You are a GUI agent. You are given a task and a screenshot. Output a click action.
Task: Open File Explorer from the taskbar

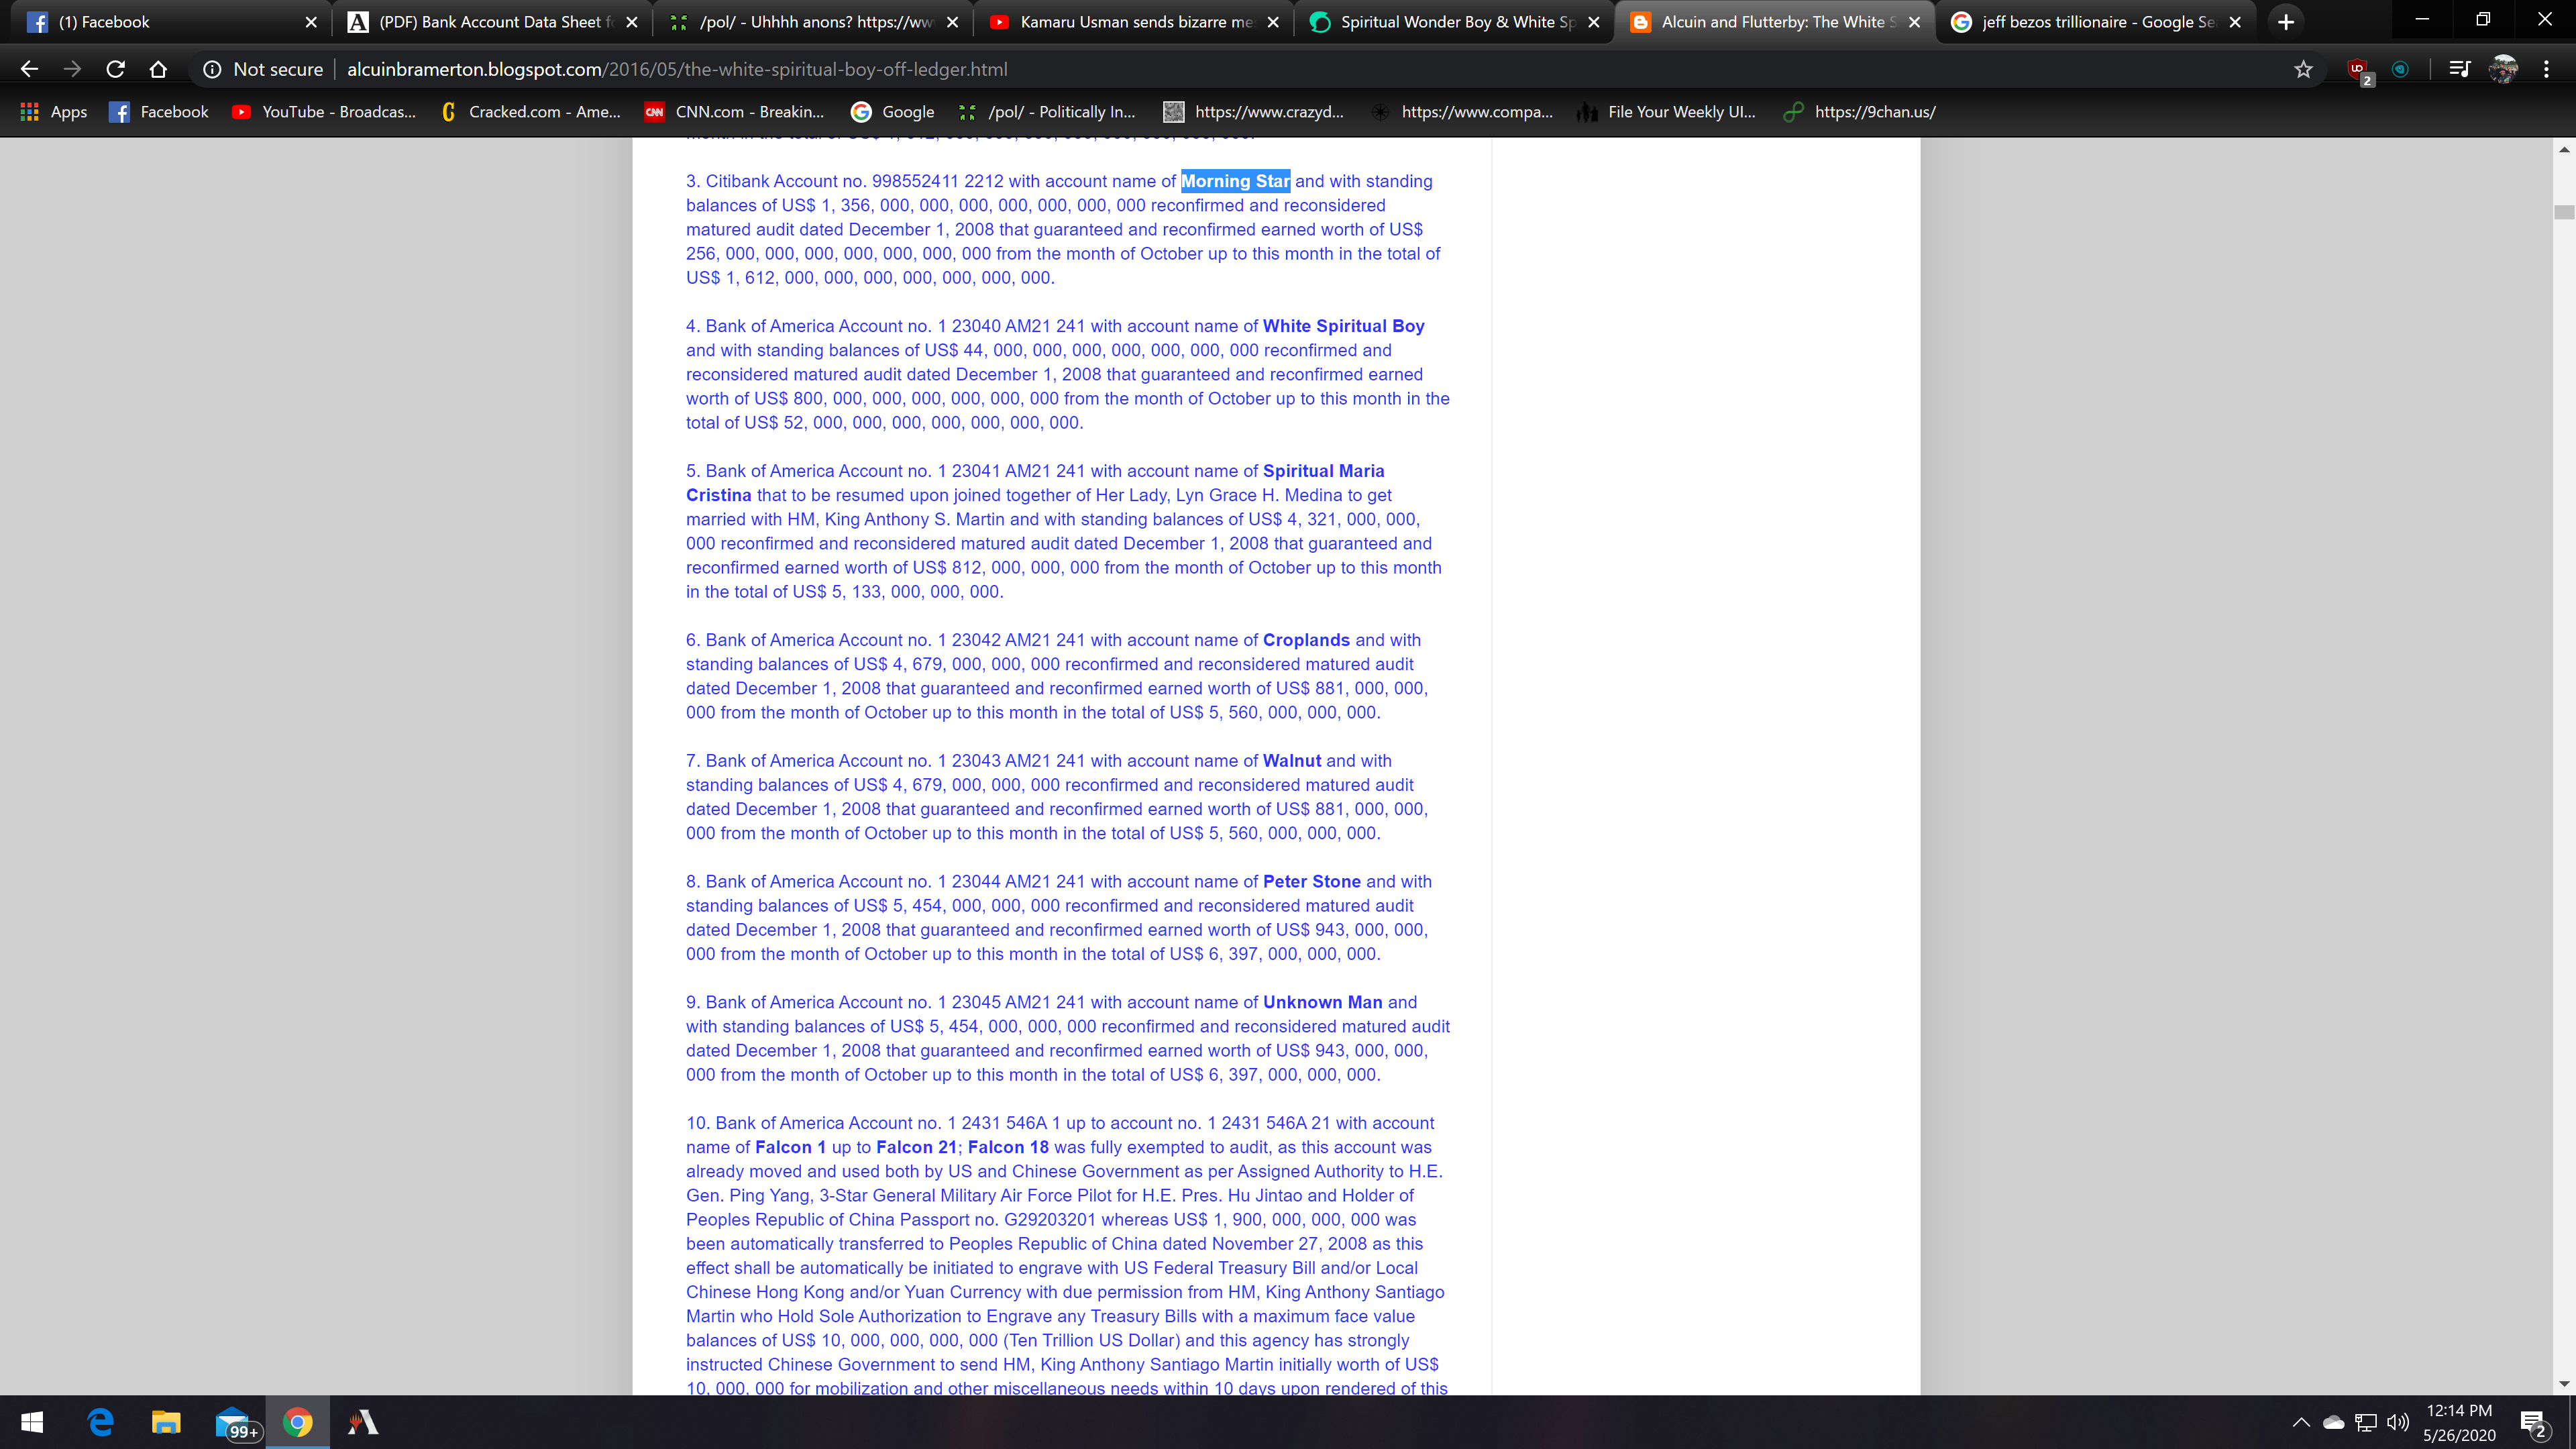[x=166, y=1422]
